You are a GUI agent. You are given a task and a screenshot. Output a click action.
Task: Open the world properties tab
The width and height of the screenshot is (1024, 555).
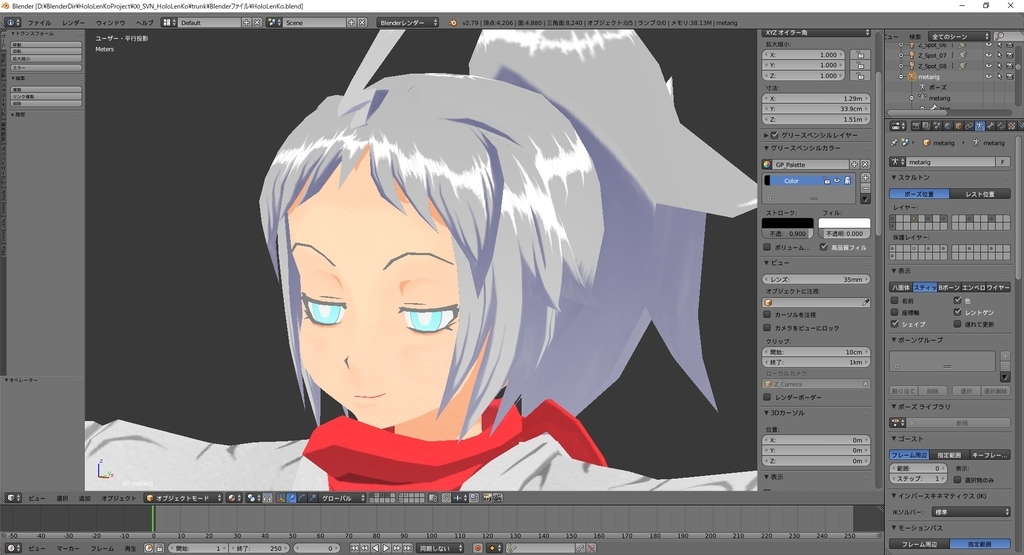click(948, 126)
